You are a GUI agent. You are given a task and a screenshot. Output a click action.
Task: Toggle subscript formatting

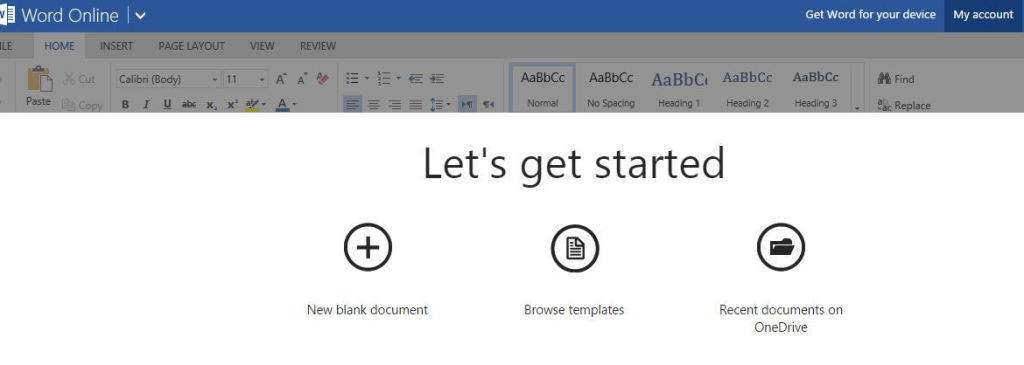(x=211, y=104)
